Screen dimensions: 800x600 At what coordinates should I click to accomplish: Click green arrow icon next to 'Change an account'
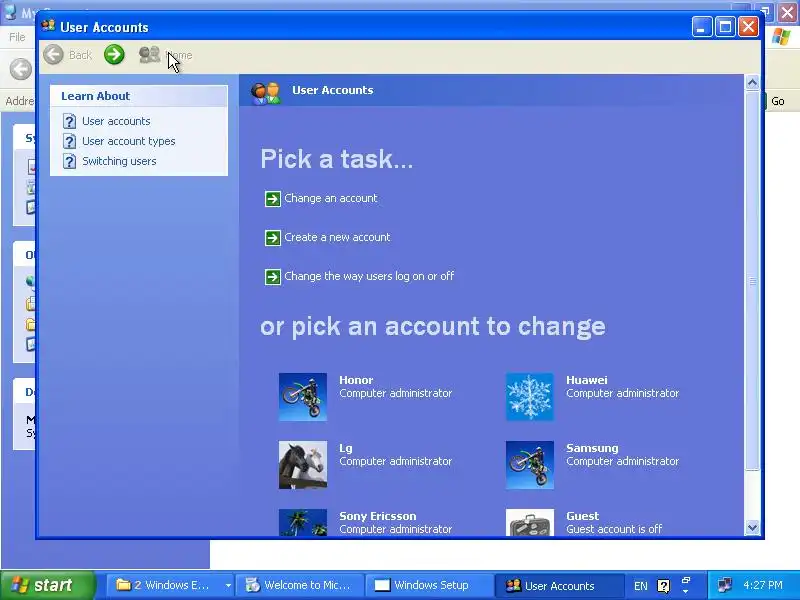[x=272, y=198]
